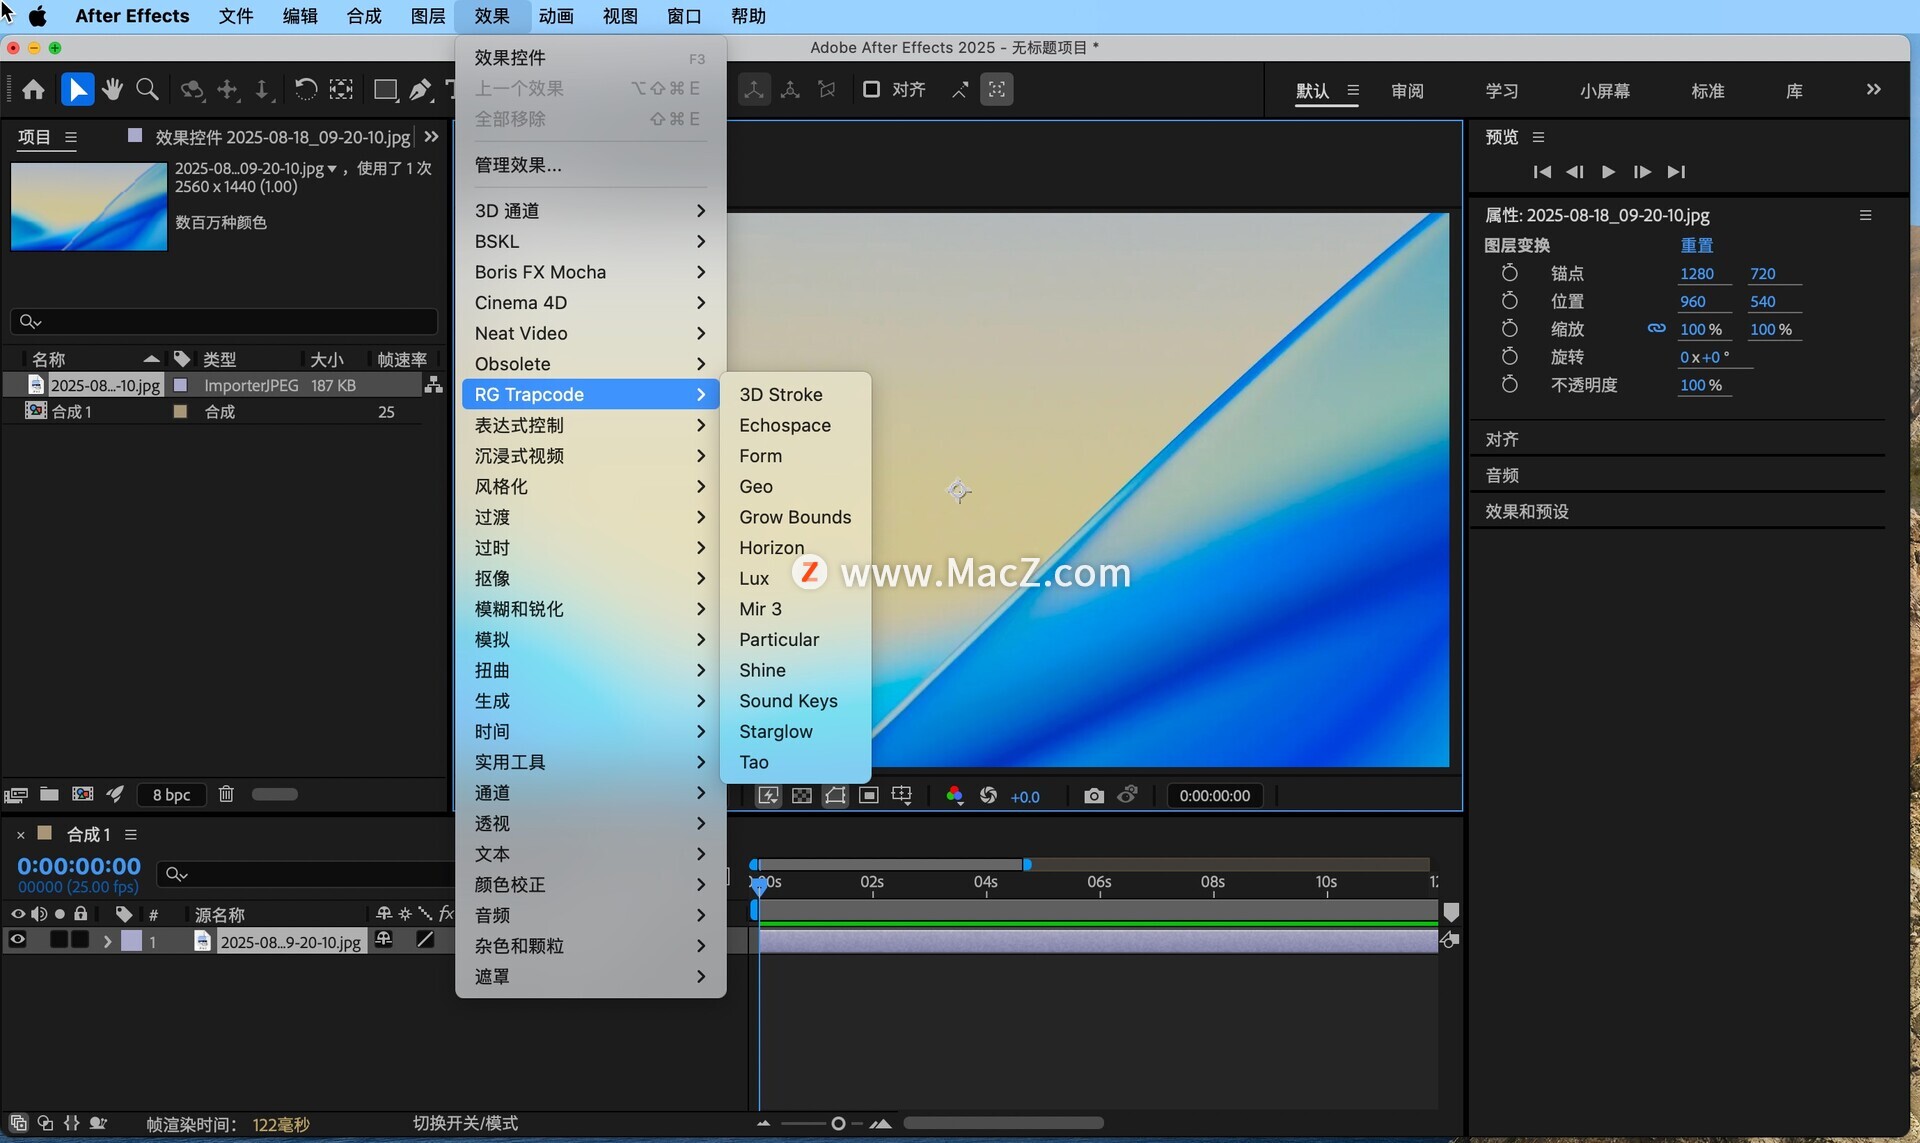Select the Orbit camera tool
The width and height of the screenshot is (1920, 1143).
pyautogui.click(x=192, y=90)
